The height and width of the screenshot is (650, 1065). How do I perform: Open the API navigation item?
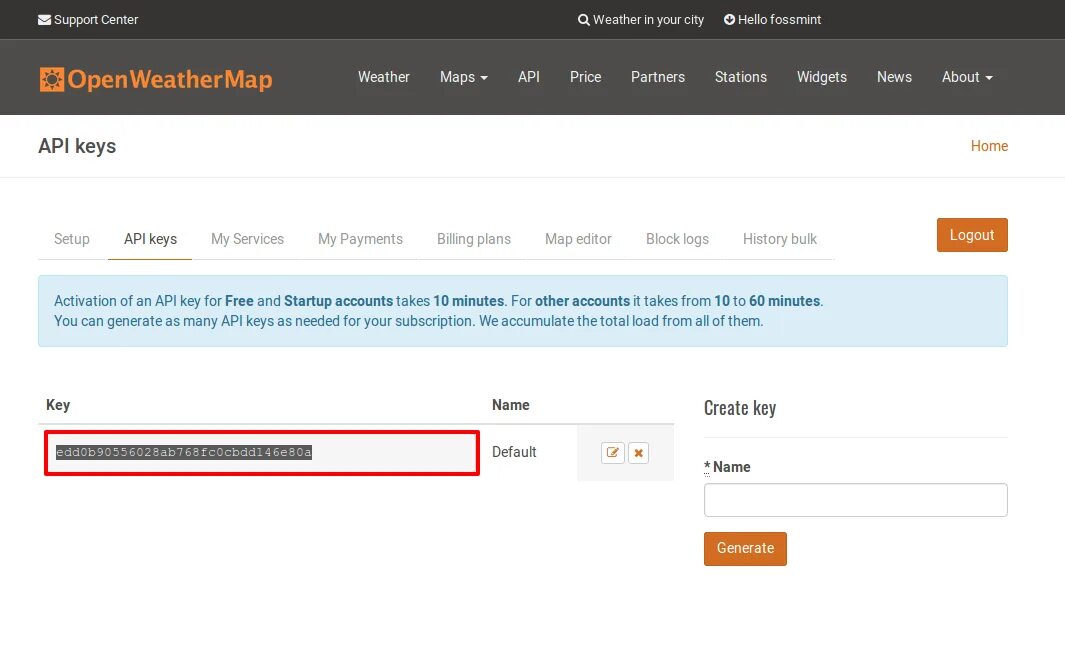point(529,77)
